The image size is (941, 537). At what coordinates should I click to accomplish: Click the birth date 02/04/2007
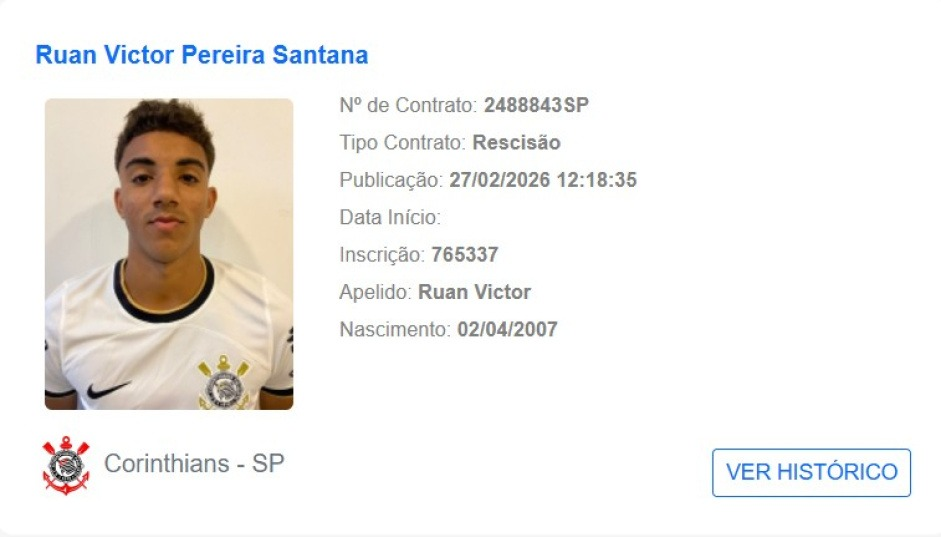point(507,329)
